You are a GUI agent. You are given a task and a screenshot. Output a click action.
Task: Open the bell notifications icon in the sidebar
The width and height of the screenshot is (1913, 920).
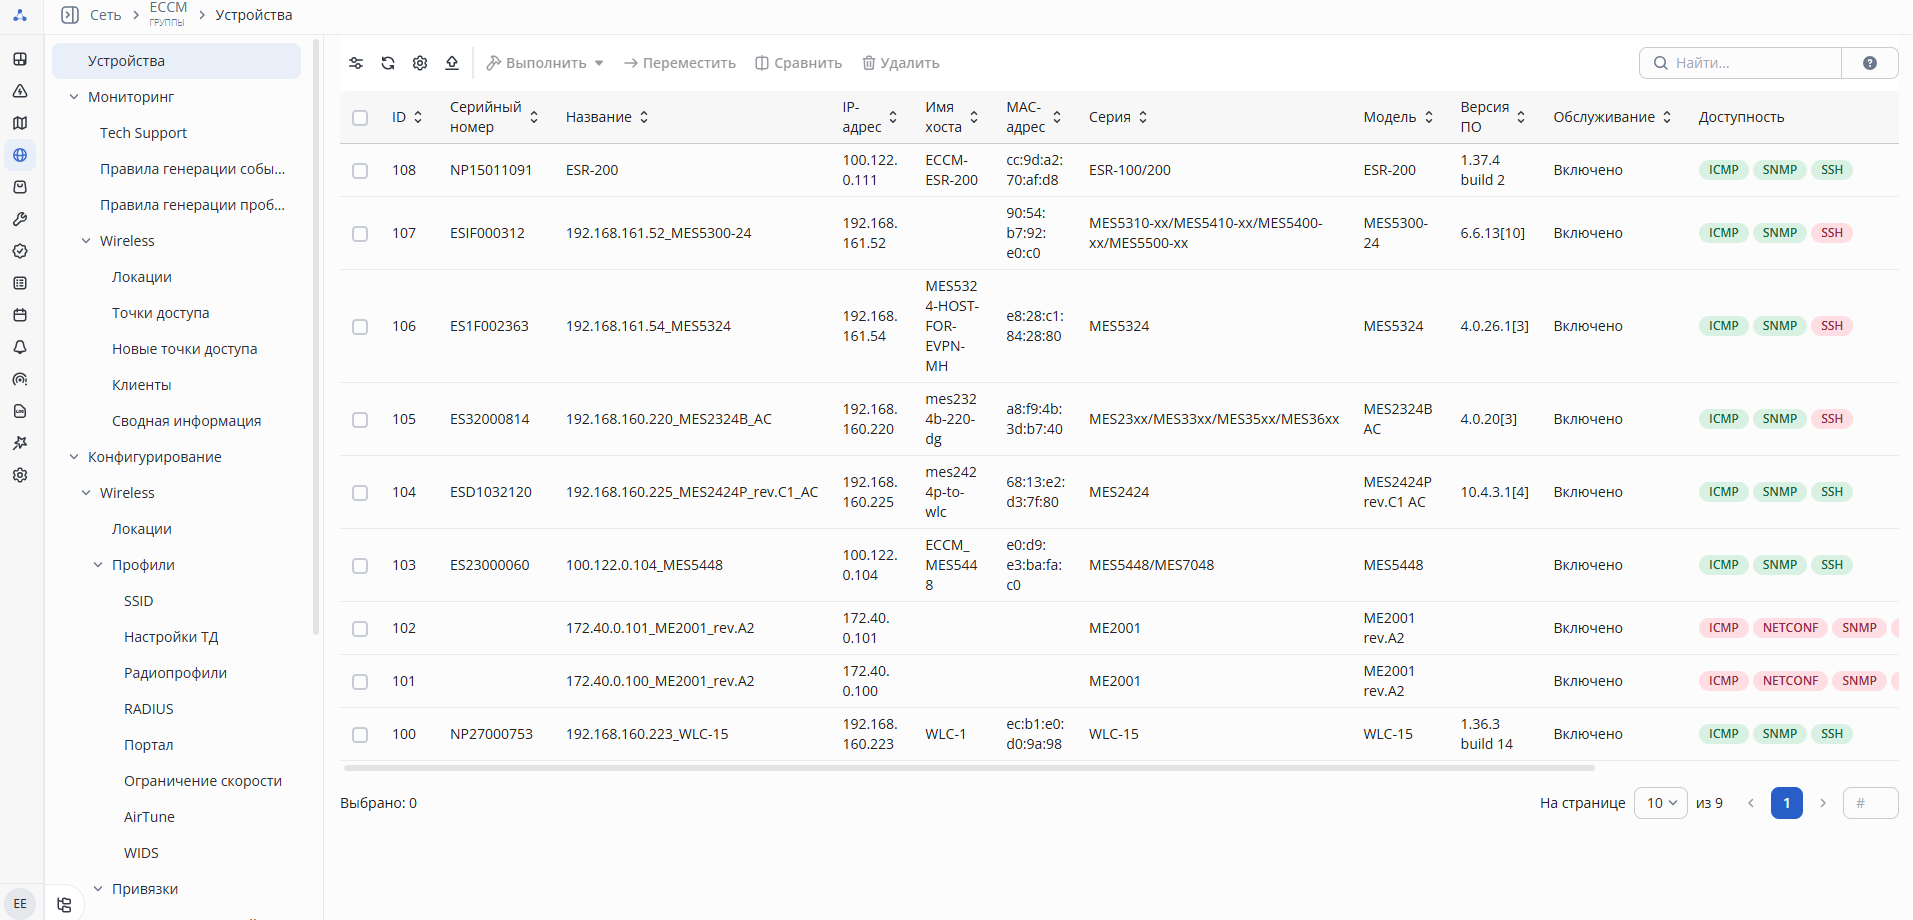[20, 347]
